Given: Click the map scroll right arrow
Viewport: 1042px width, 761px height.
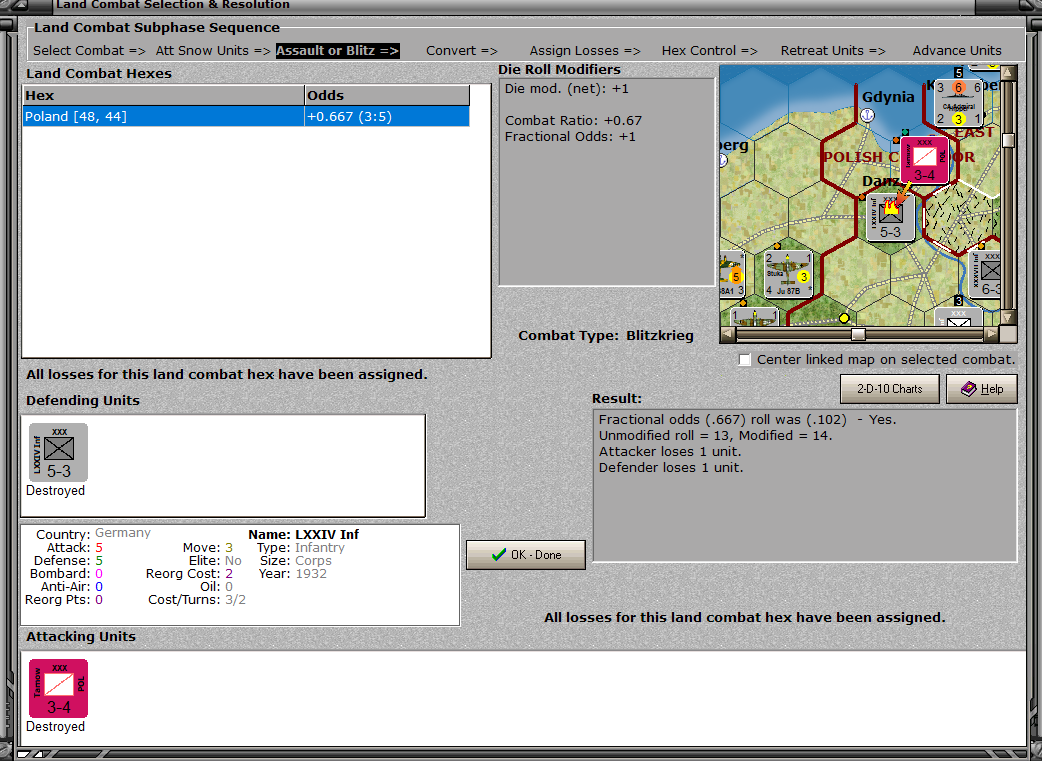Looking at the screenshot, I should coord(991,334).
